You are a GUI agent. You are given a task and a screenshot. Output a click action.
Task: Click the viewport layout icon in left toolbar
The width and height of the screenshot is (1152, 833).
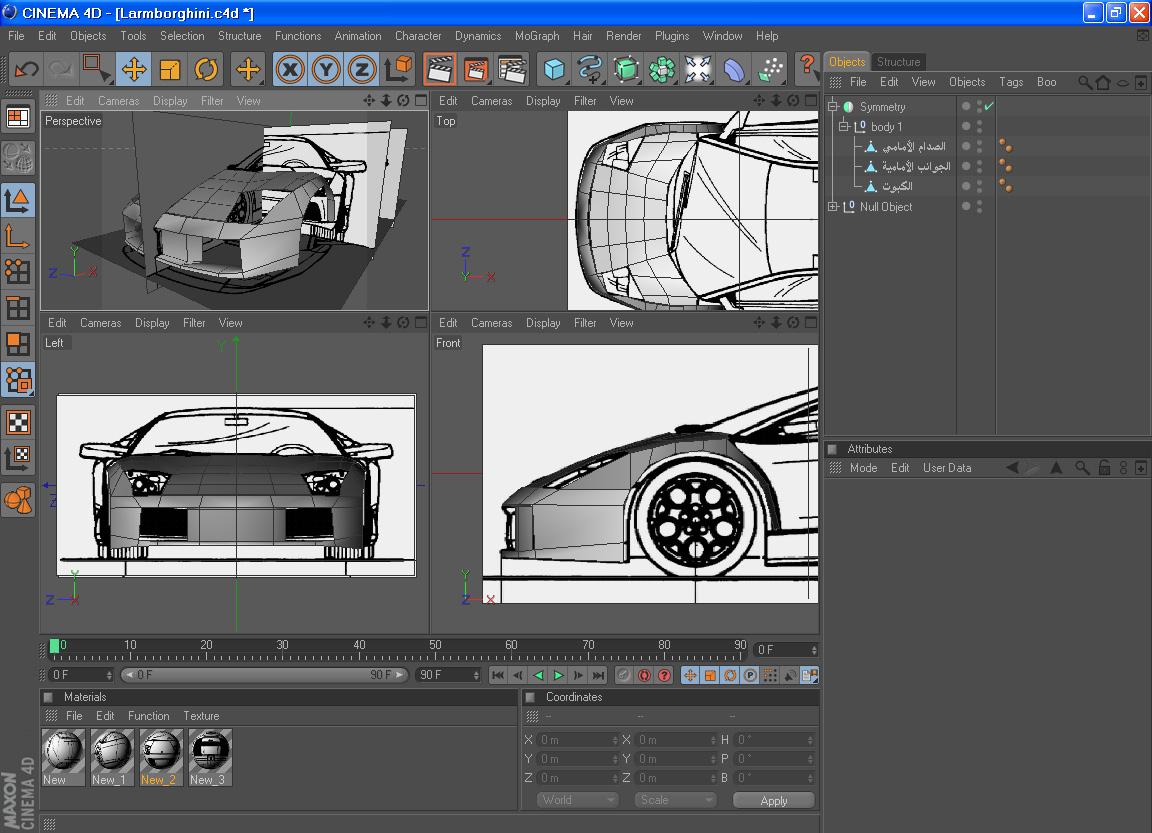18,118
